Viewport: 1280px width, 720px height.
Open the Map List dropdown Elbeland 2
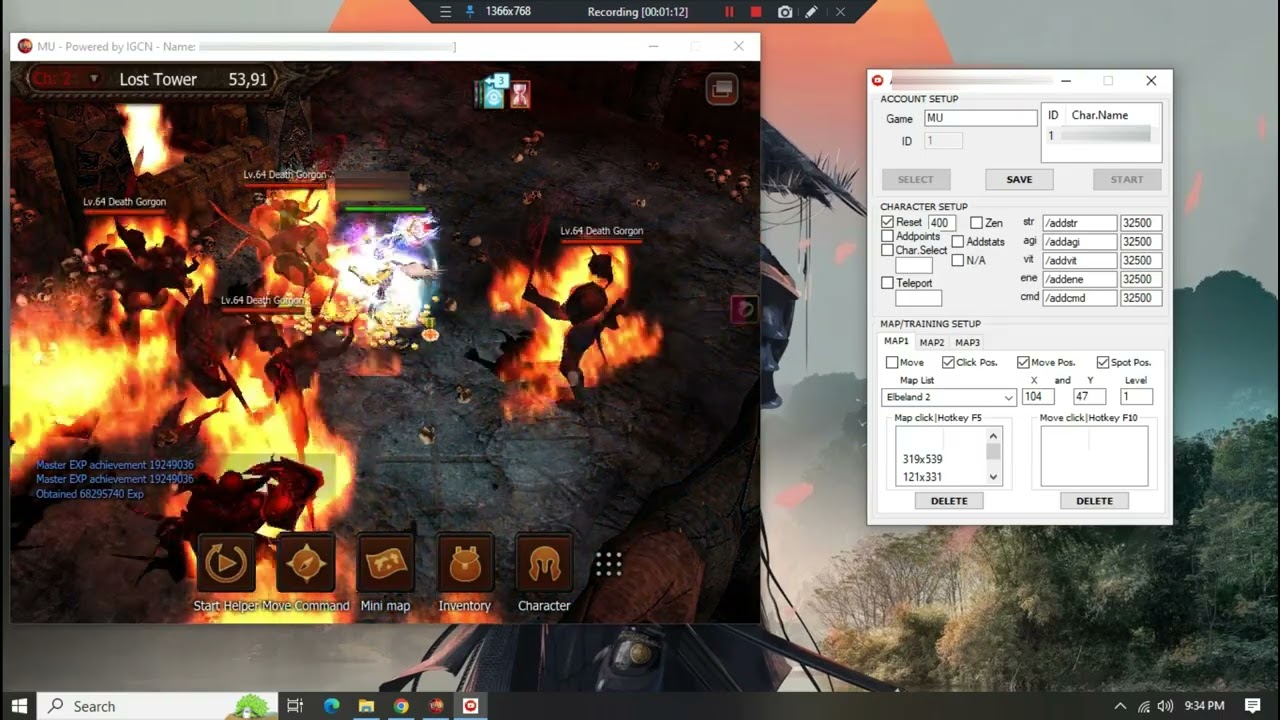[x=949, y=397]
